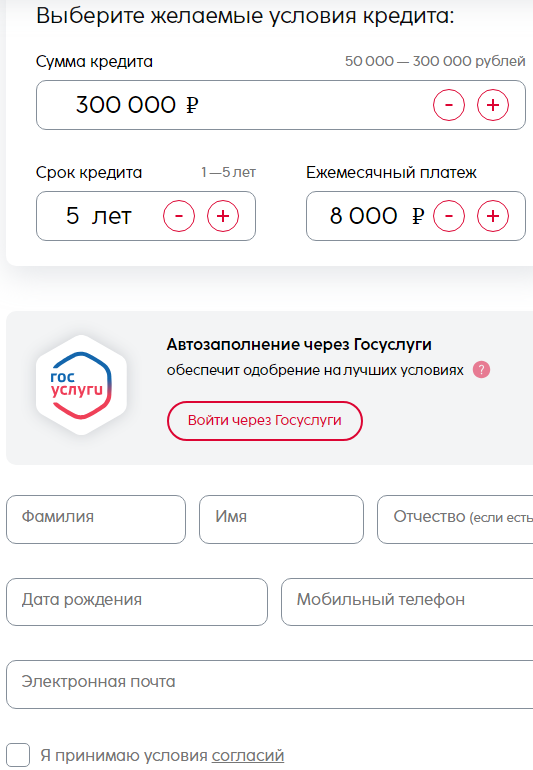Increase loan amount with plus button
Viewport: 533px width, 770px height.
click(x=493, y=105)
